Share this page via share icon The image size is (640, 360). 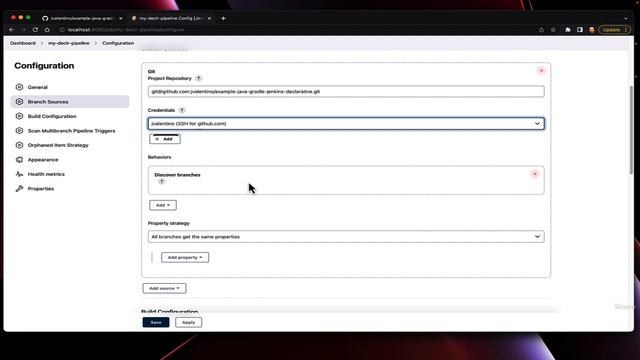(x=541, y=30)
